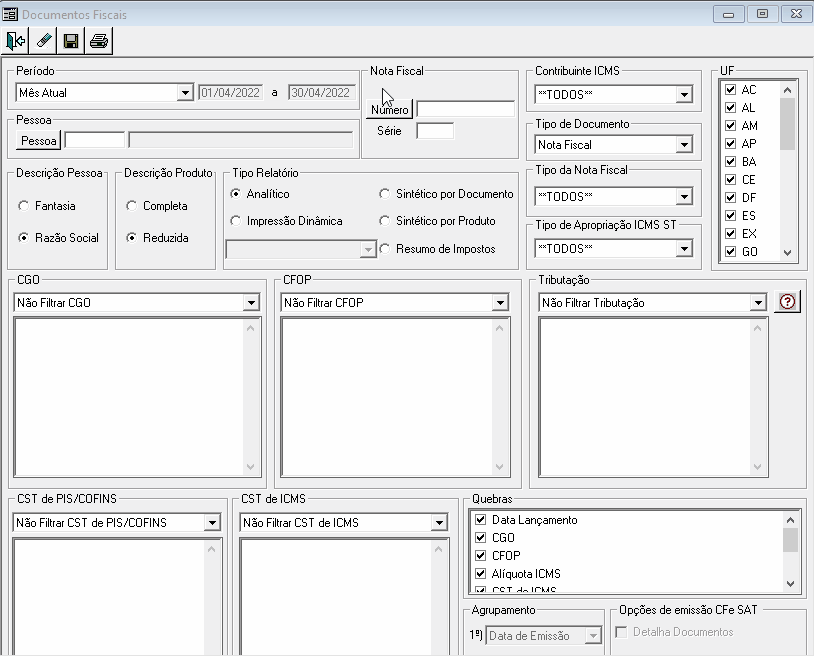The height and width of the screenshot is (656, 814).
Task: Choose Reduzida product description
Action: tap(131, 238)
